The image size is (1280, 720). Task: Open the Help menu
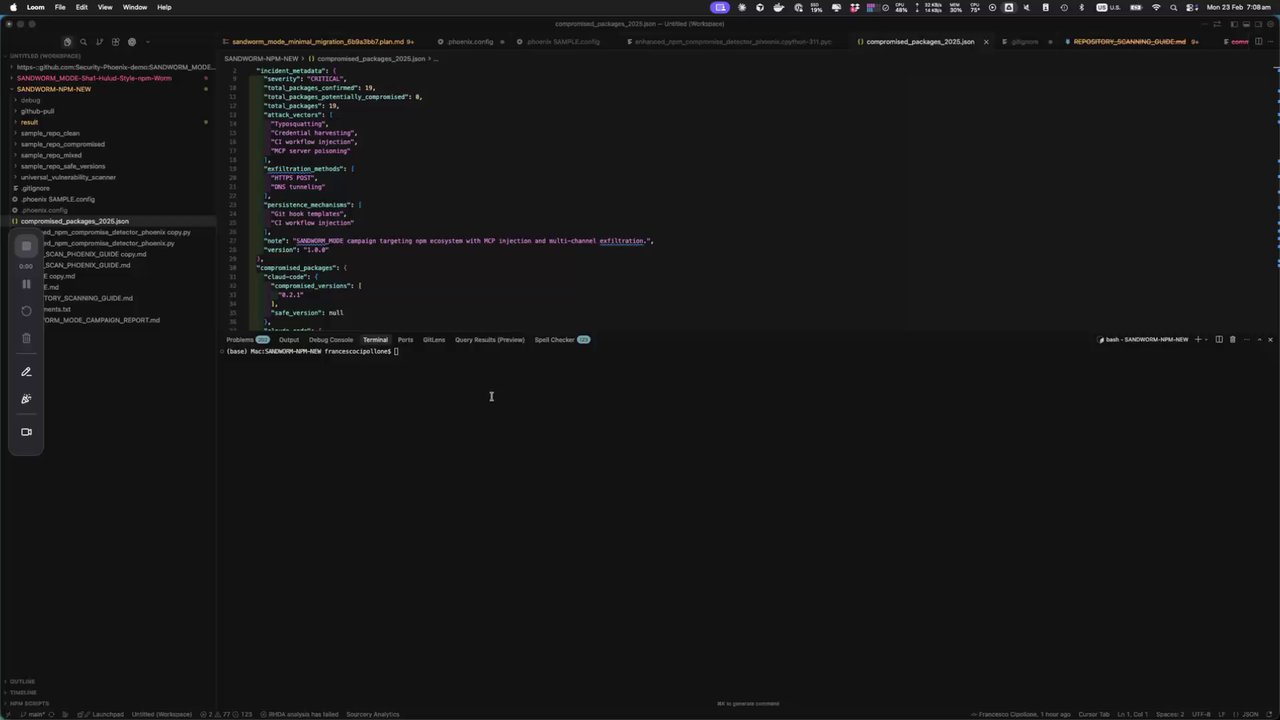coord(164,7)
